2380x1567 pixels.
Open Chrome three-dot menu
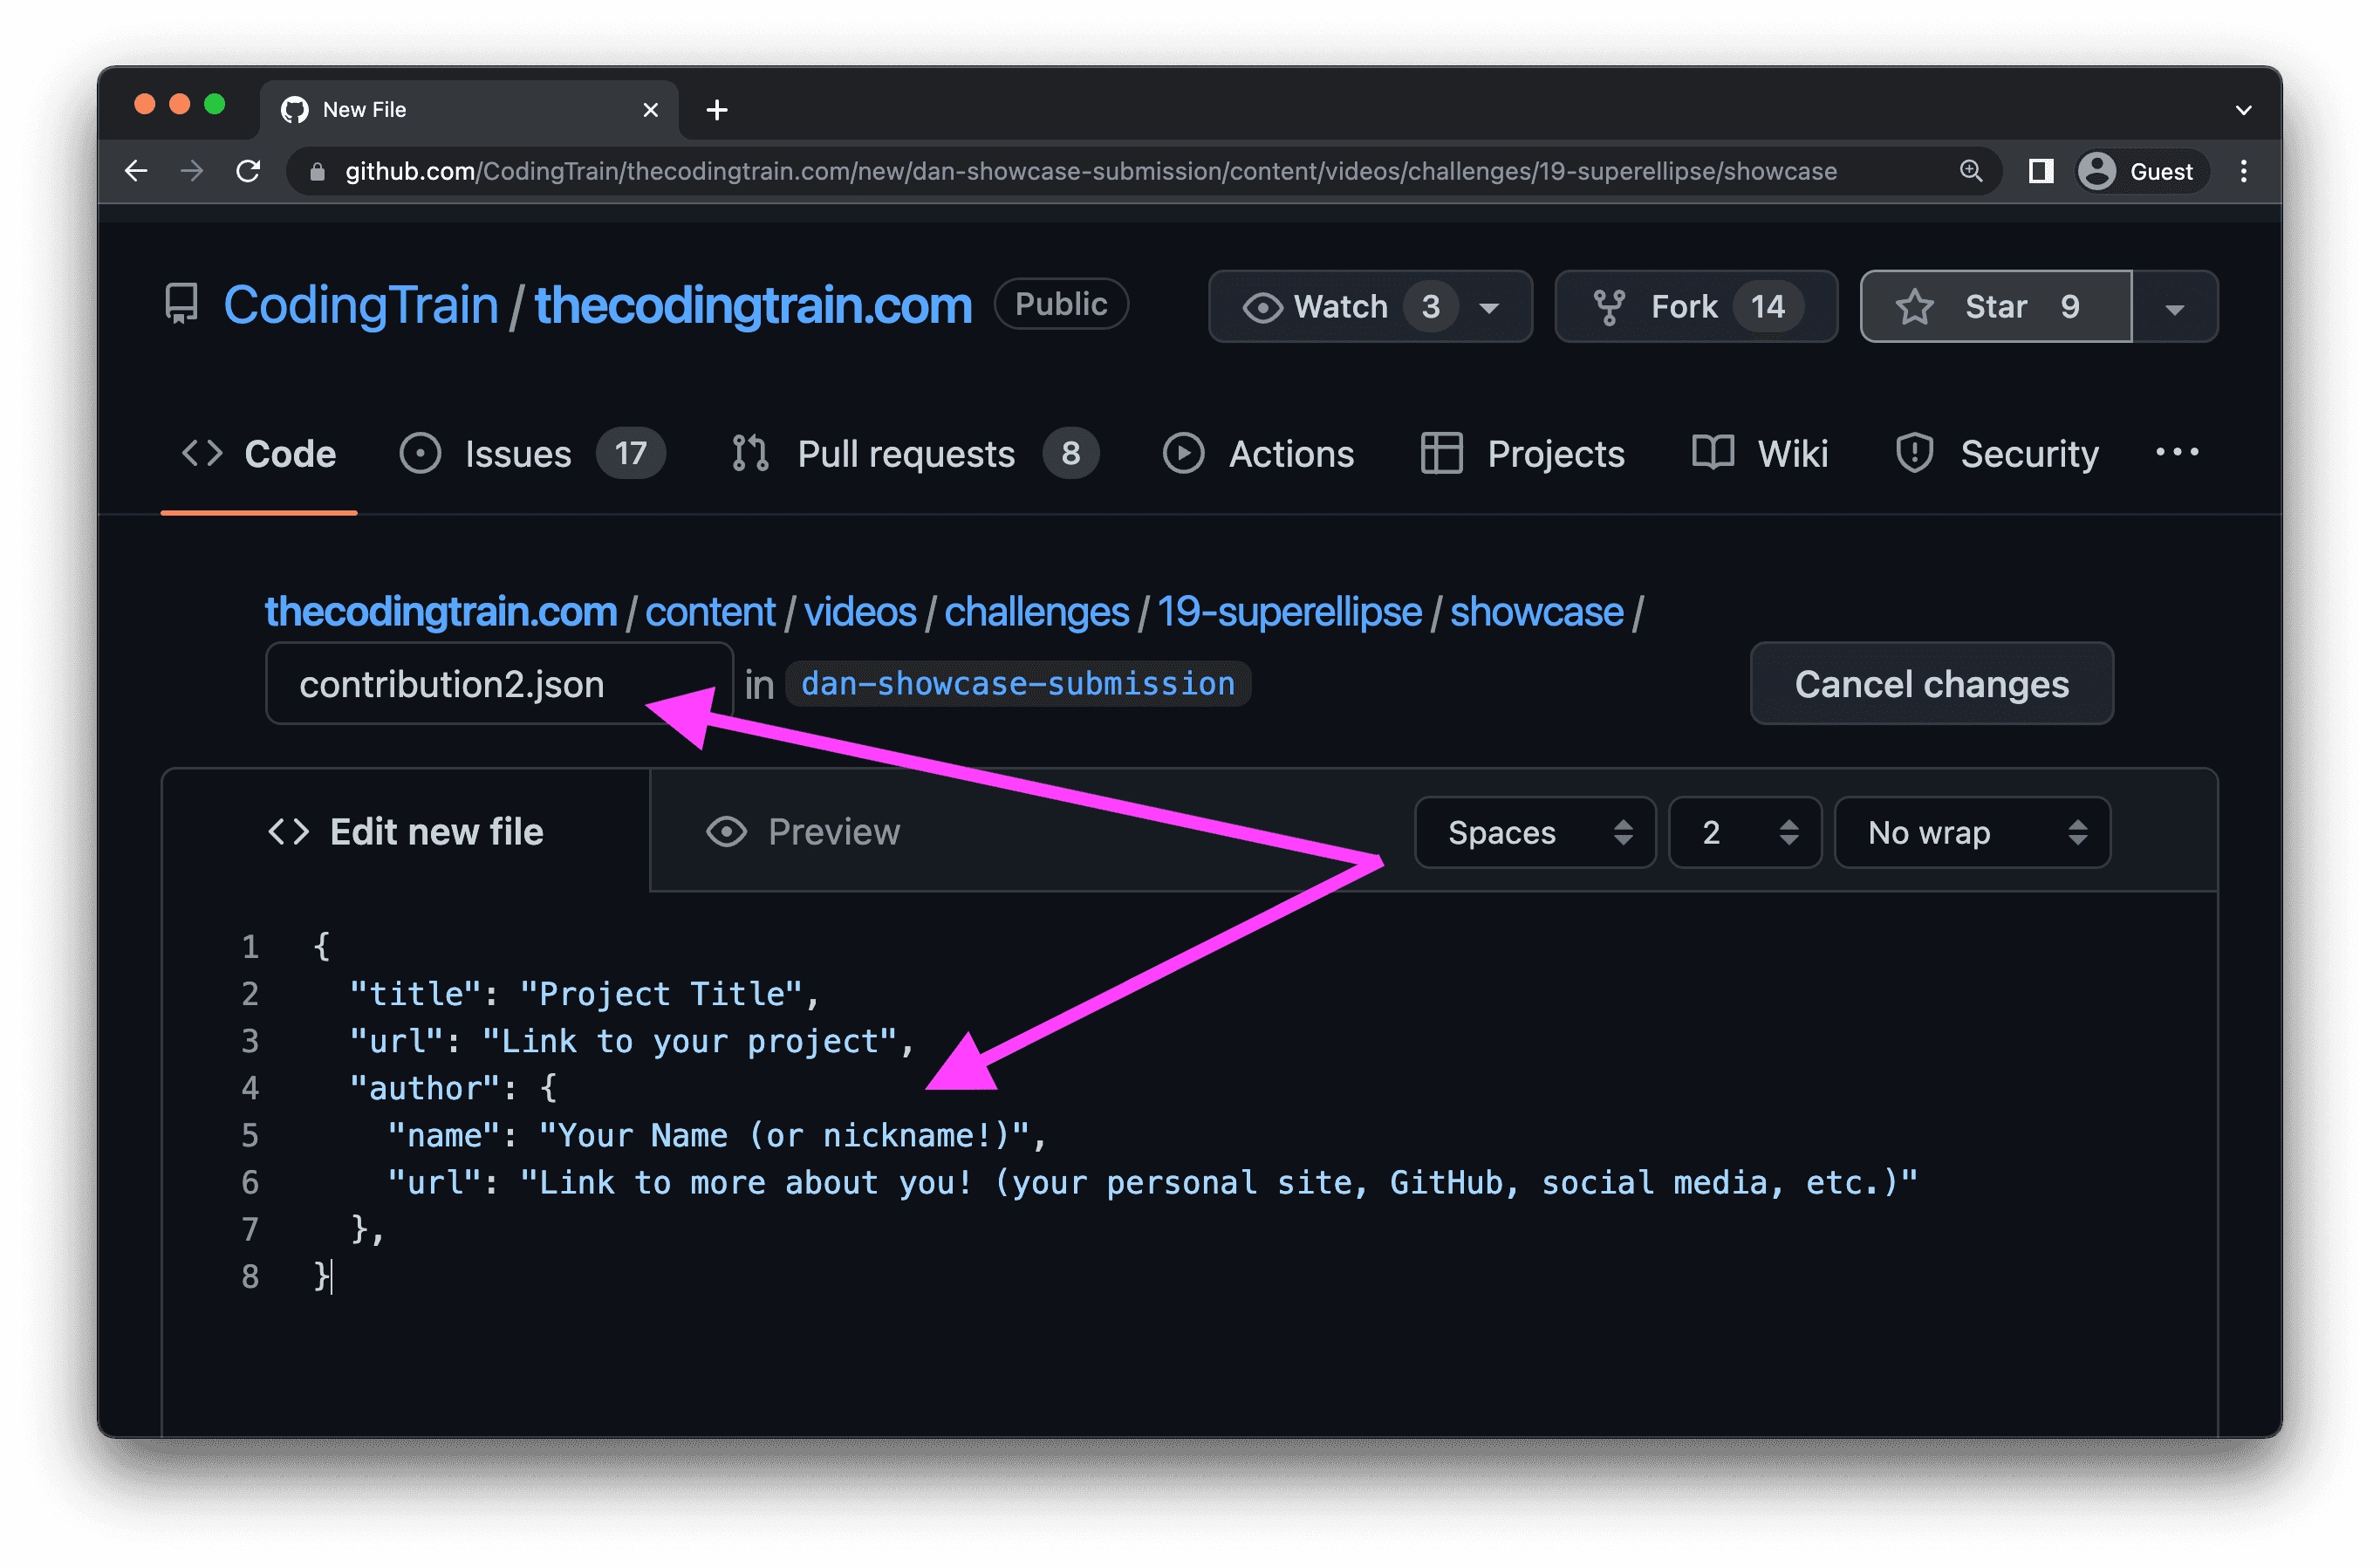point(2243,171)
